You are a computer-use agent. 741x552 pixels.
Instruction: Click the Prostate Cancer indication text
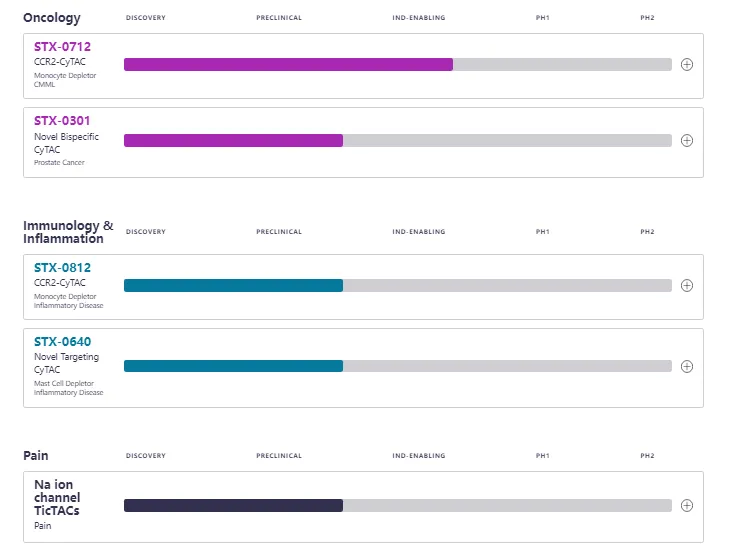tap(59, 162)
